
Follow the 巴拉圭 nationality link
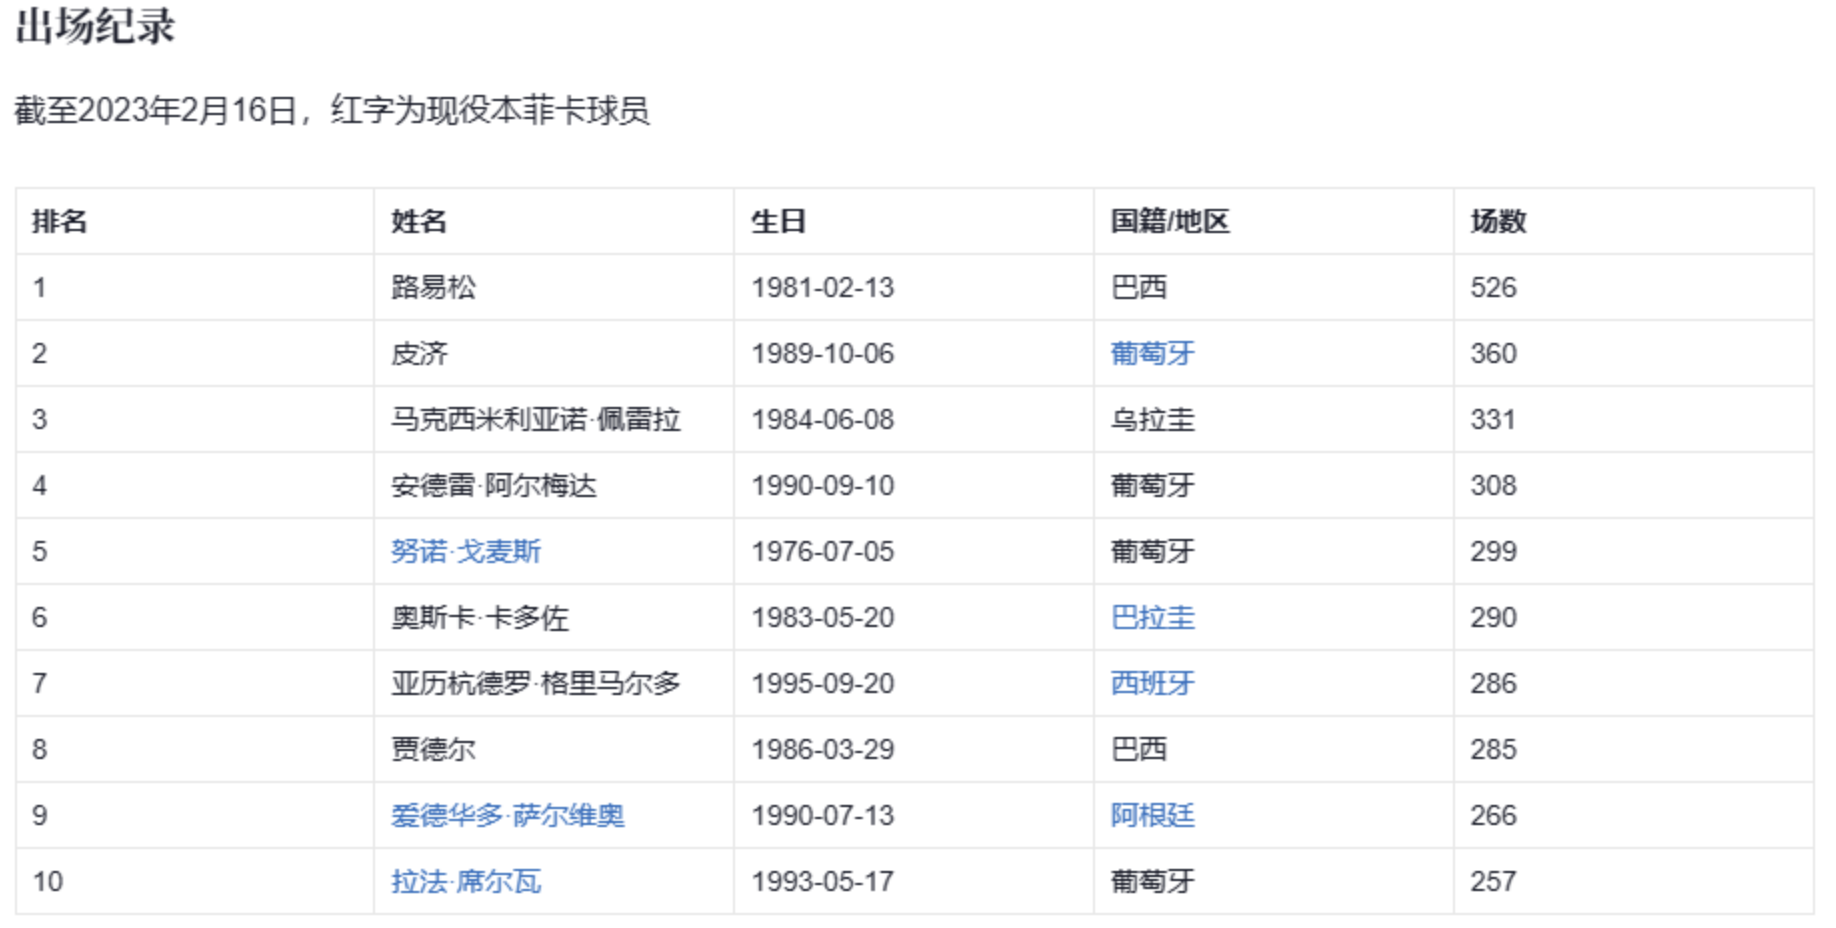coord(1153,617)
